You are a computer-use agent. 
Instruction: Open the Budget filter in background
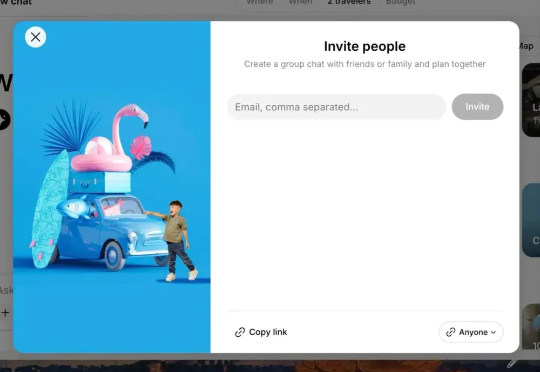tap(401, 2)
